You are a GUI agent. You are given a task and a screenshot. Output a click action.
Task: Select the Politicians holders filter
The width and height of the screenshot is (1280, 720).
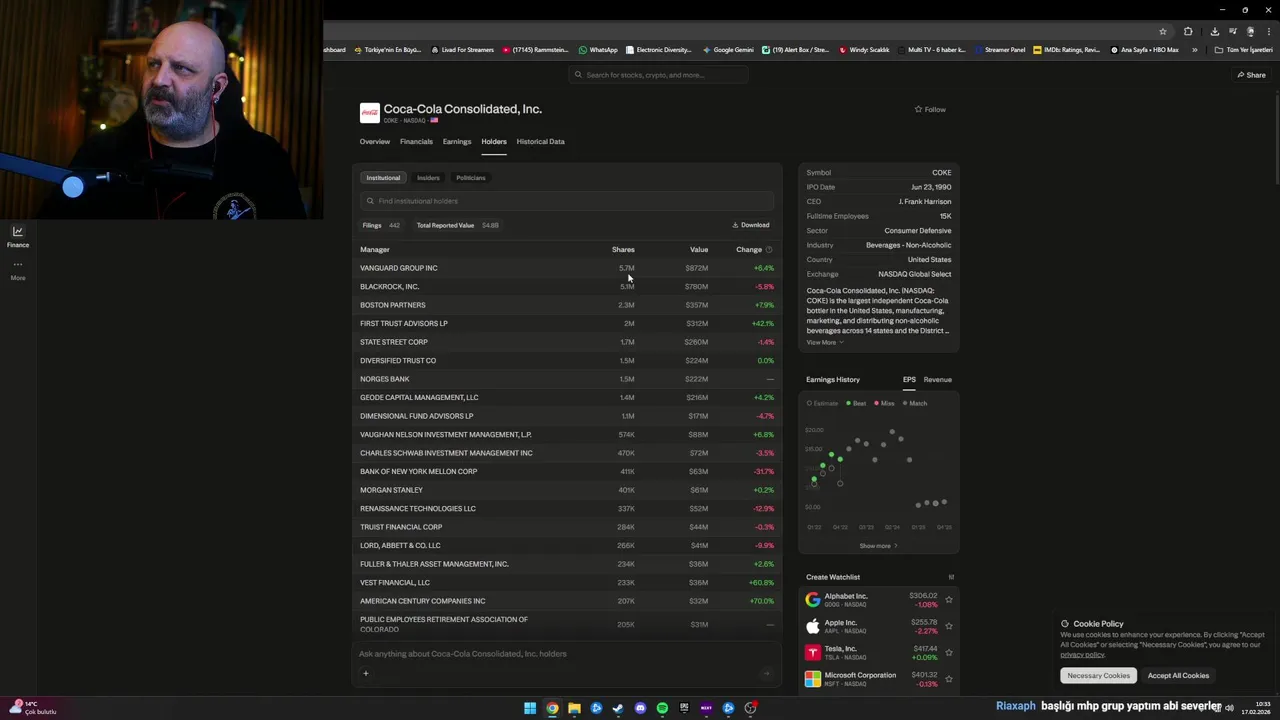pyautogui.click(x=471, y=178)
